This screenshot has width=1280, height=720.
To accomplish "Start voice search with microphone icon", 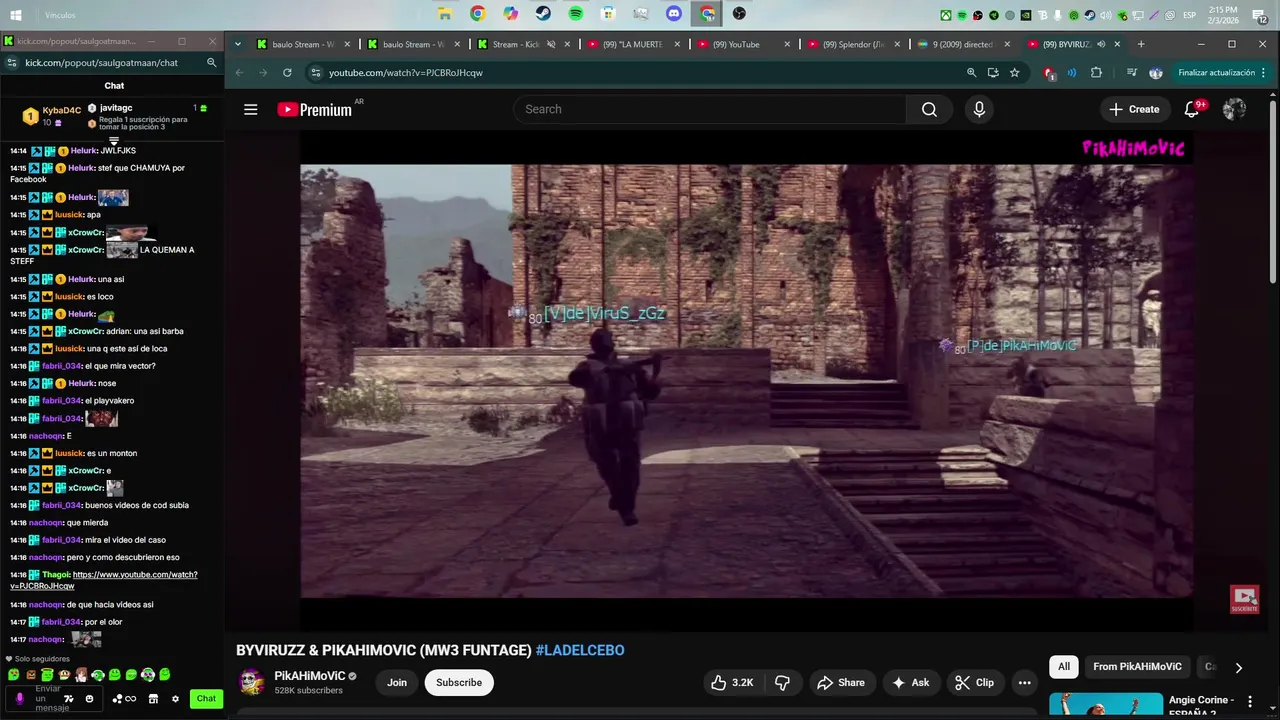I will [979, 110].
